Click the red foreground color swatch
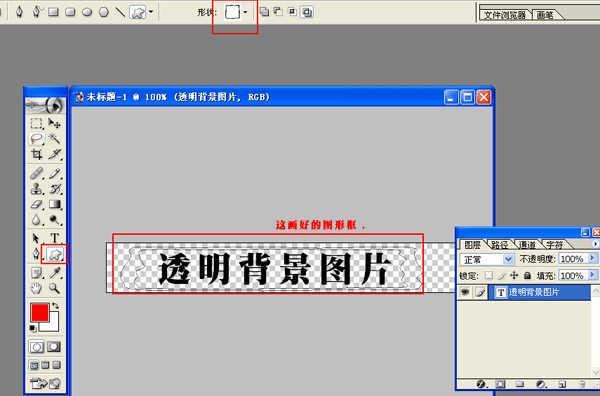The height and width of the screenshot is (396, 600). pyautogui.click(x=40, y=313)
